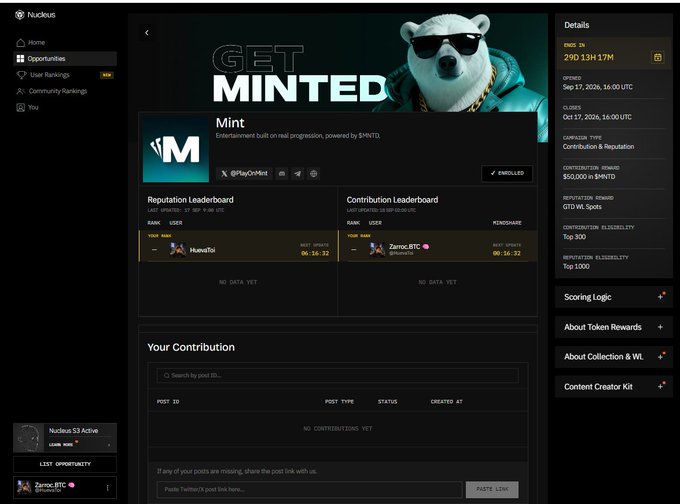Open the three-dot menu beside Zarroc.BTC account
This screenshot has width=680, height=504.
pos(108,488)
